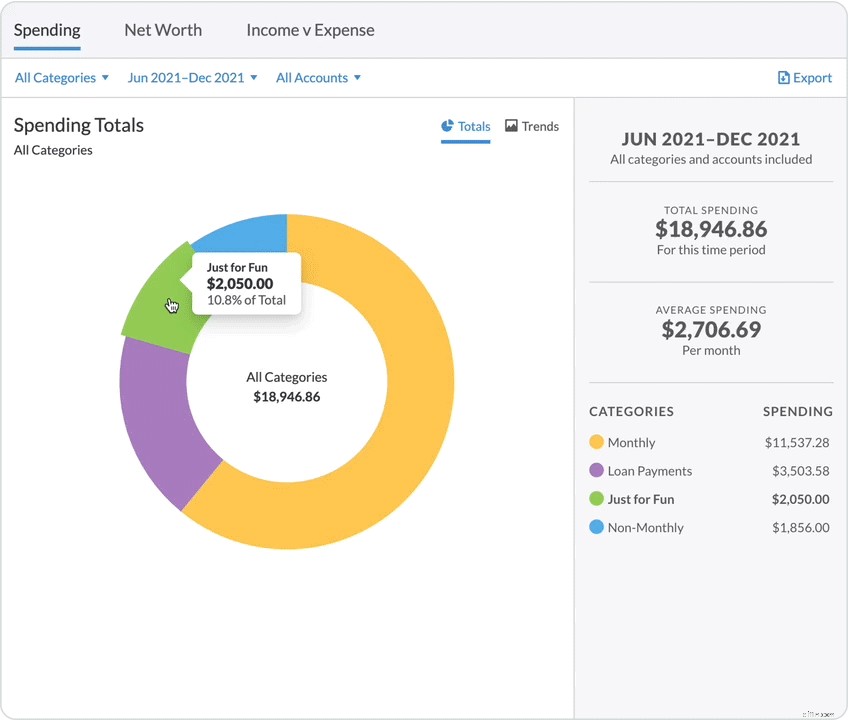Toggle the view back to Totals
848x720 pixels.
(x=465, y=126)
